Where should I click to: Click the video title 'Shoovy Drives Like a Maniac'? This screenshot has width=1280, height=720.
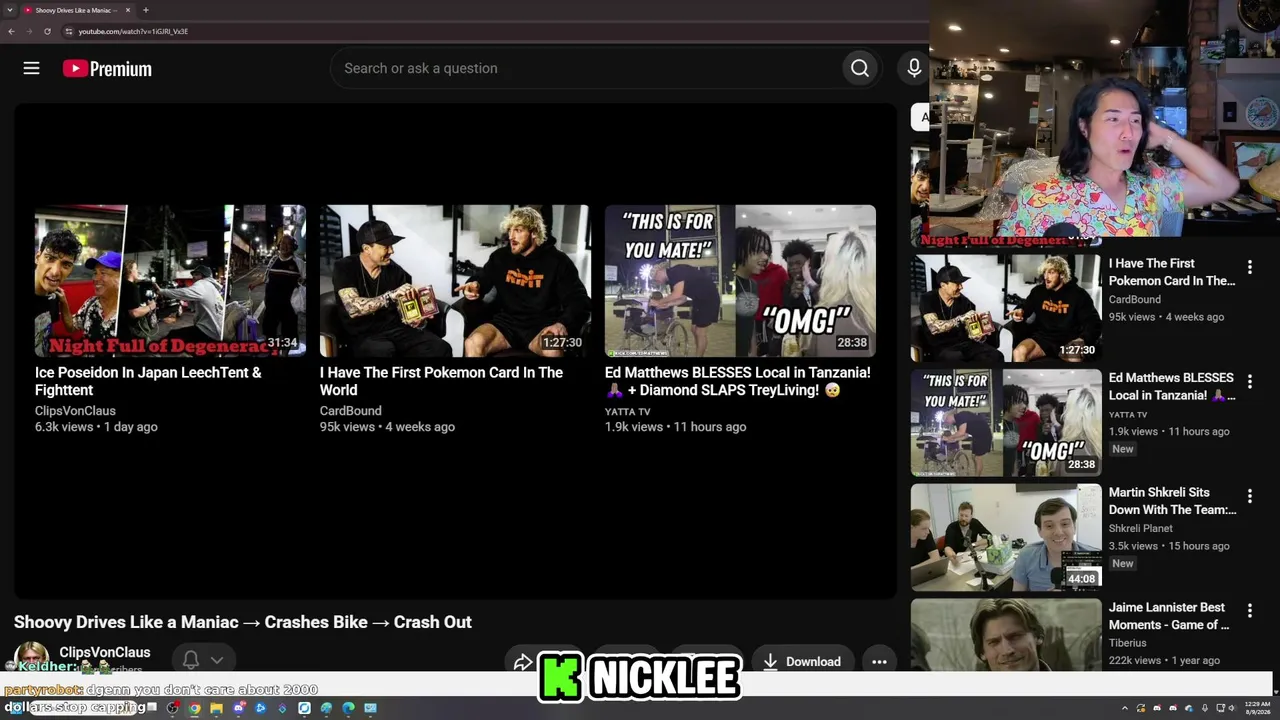[x=243, y=622]
